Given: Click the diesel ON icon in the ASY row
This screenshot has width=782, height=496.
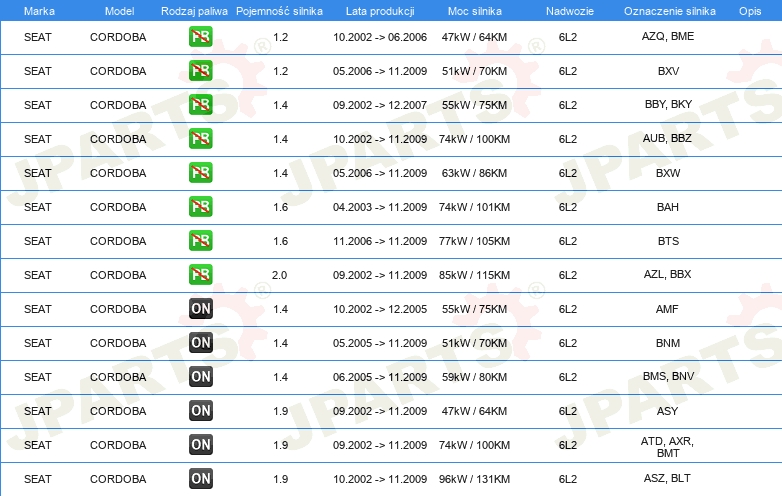Looking at the screenshot, I should 200,411.
